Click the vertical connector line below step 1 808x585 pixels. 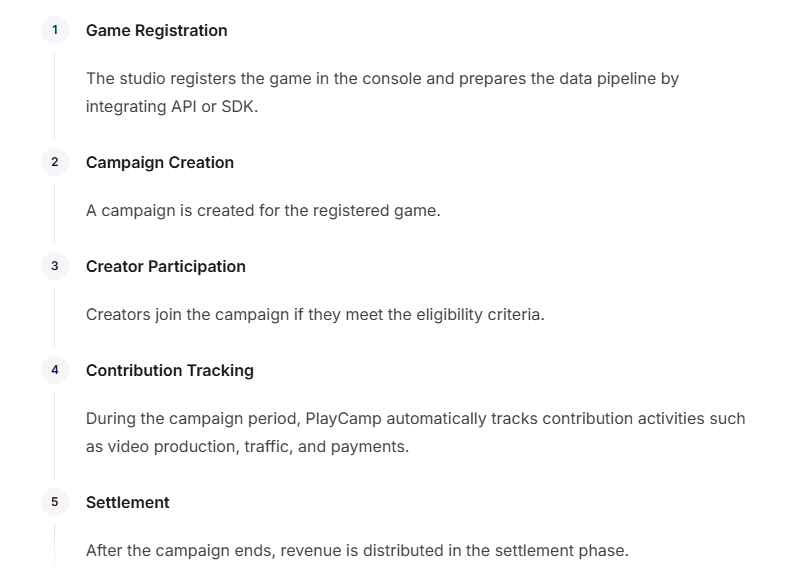(55, 96)
